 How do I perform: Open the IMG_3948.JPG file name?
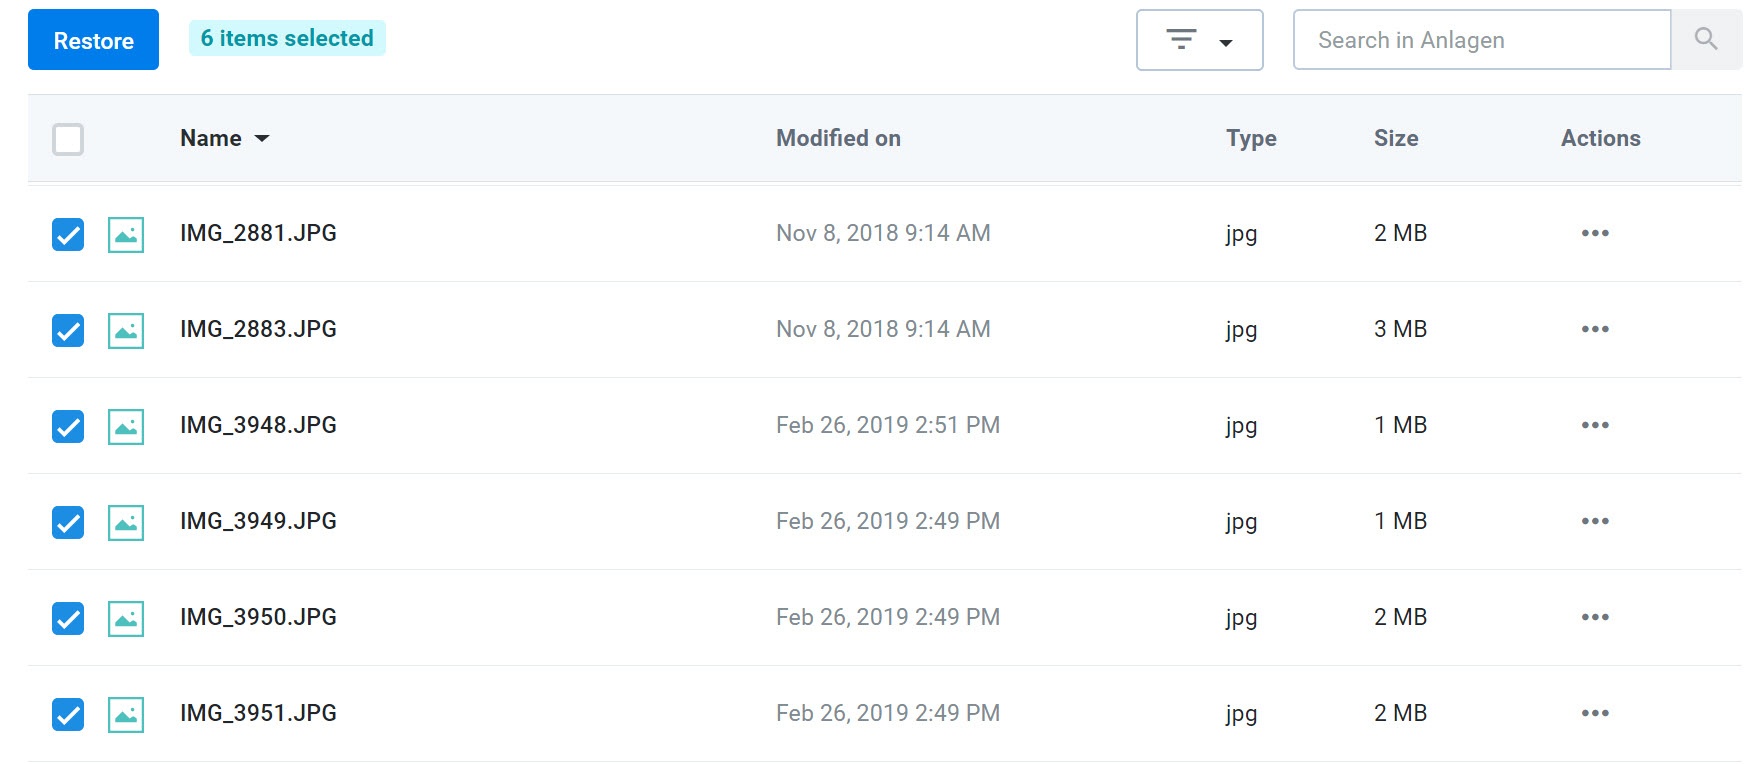pos(258,425)
